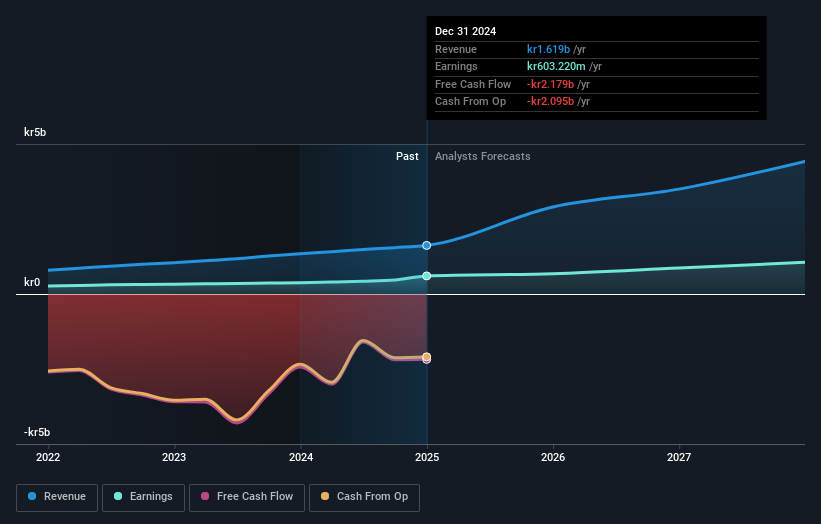Toggle the Earnings legend button

[143, 497]
